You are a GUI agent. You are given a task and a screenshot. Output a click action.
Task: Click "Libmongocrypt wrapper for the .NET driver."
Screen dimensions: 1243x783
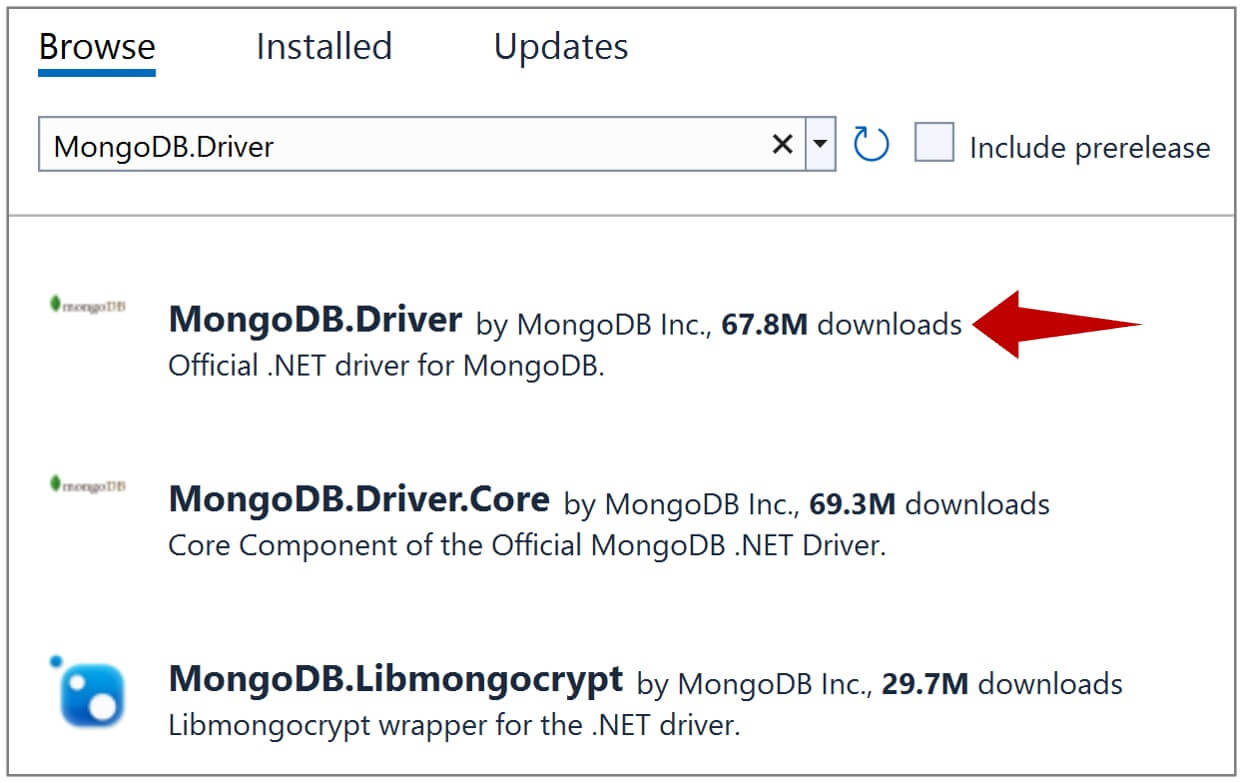tap(454, 725)
